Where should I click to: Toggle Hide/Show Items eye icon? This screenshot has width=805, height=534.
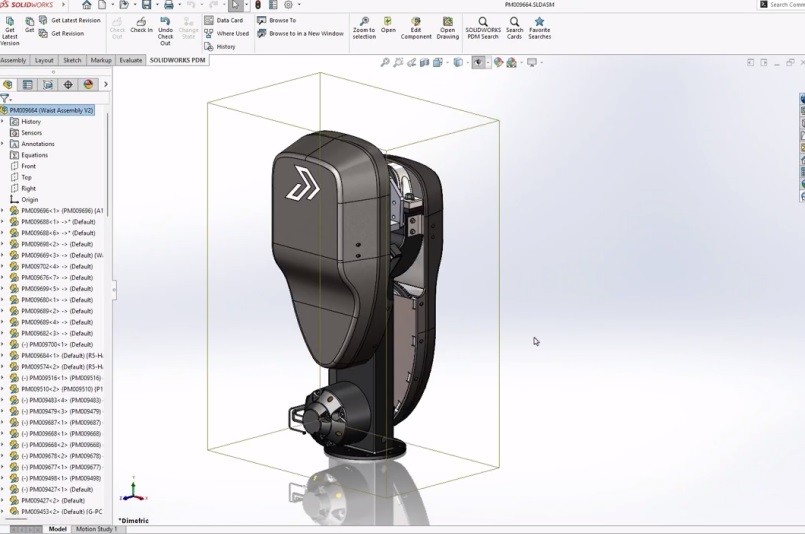point(478,63)
